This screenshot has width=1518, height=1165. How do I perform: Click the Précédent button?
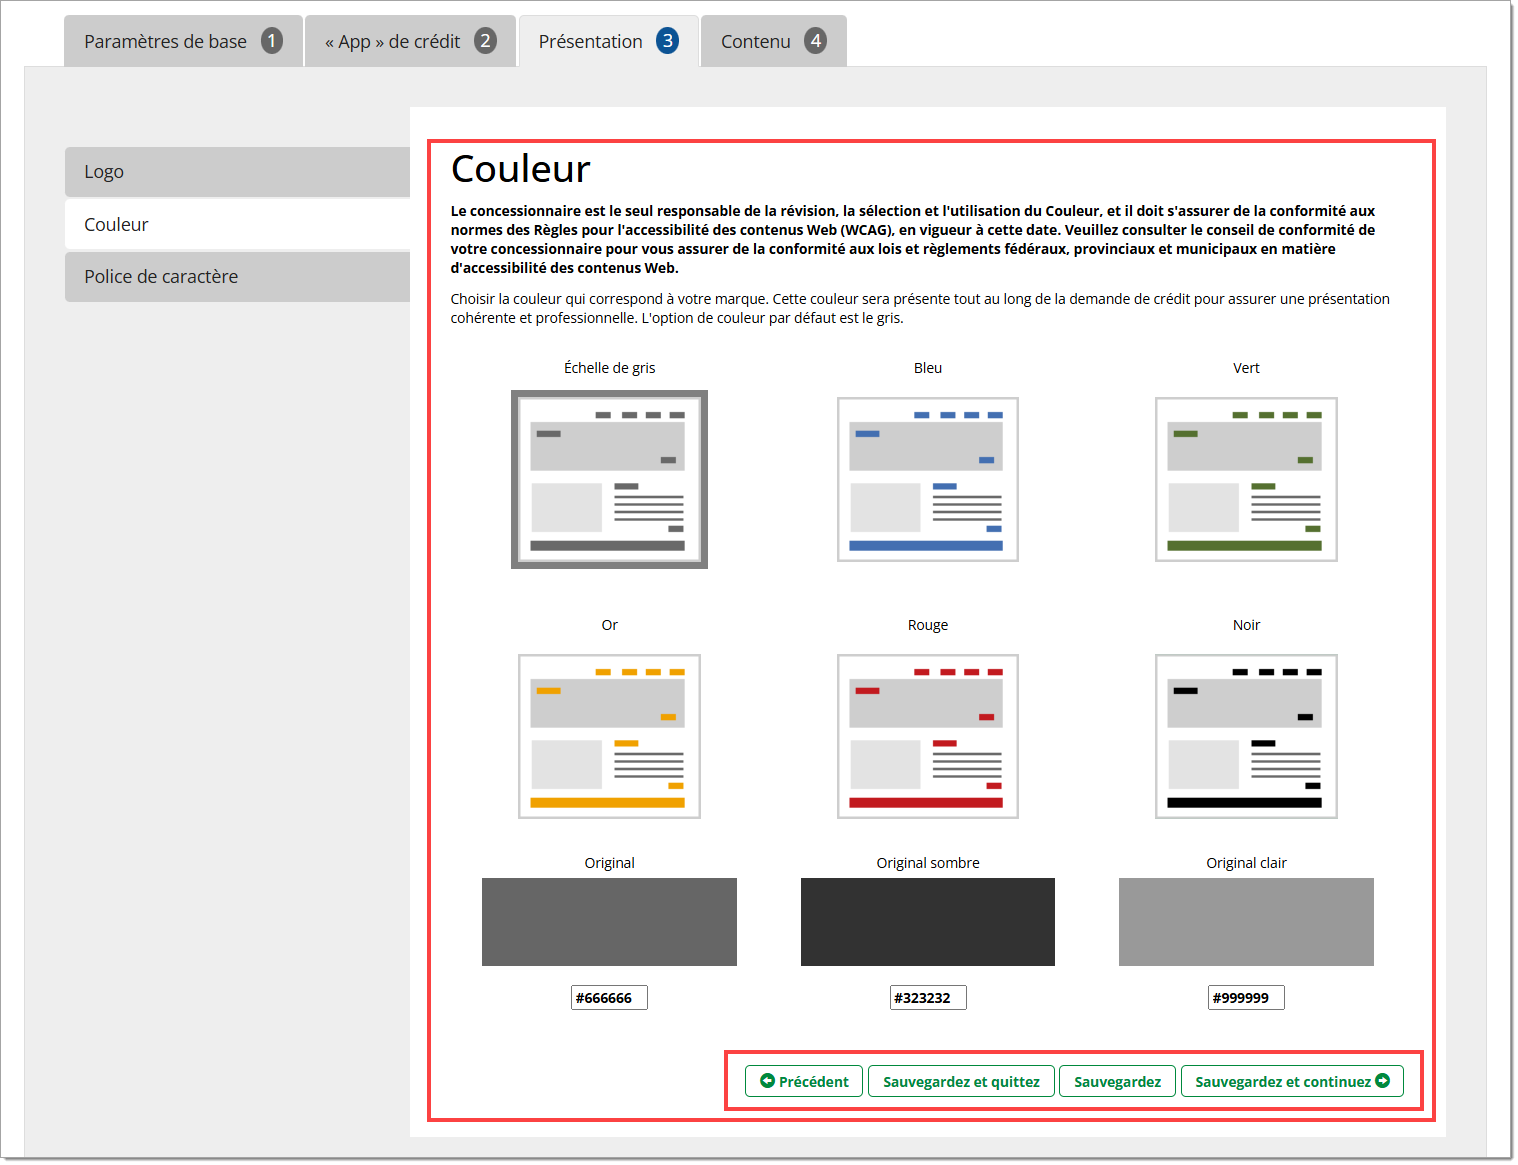(x=804, y=1082)
